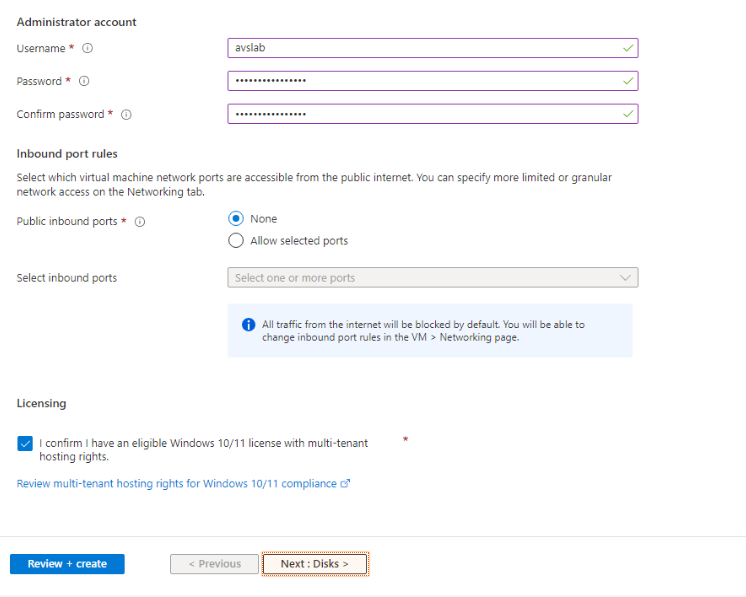Choose the Allow selected ports option
Screen dimensions: 746x597
pos(236,241)
